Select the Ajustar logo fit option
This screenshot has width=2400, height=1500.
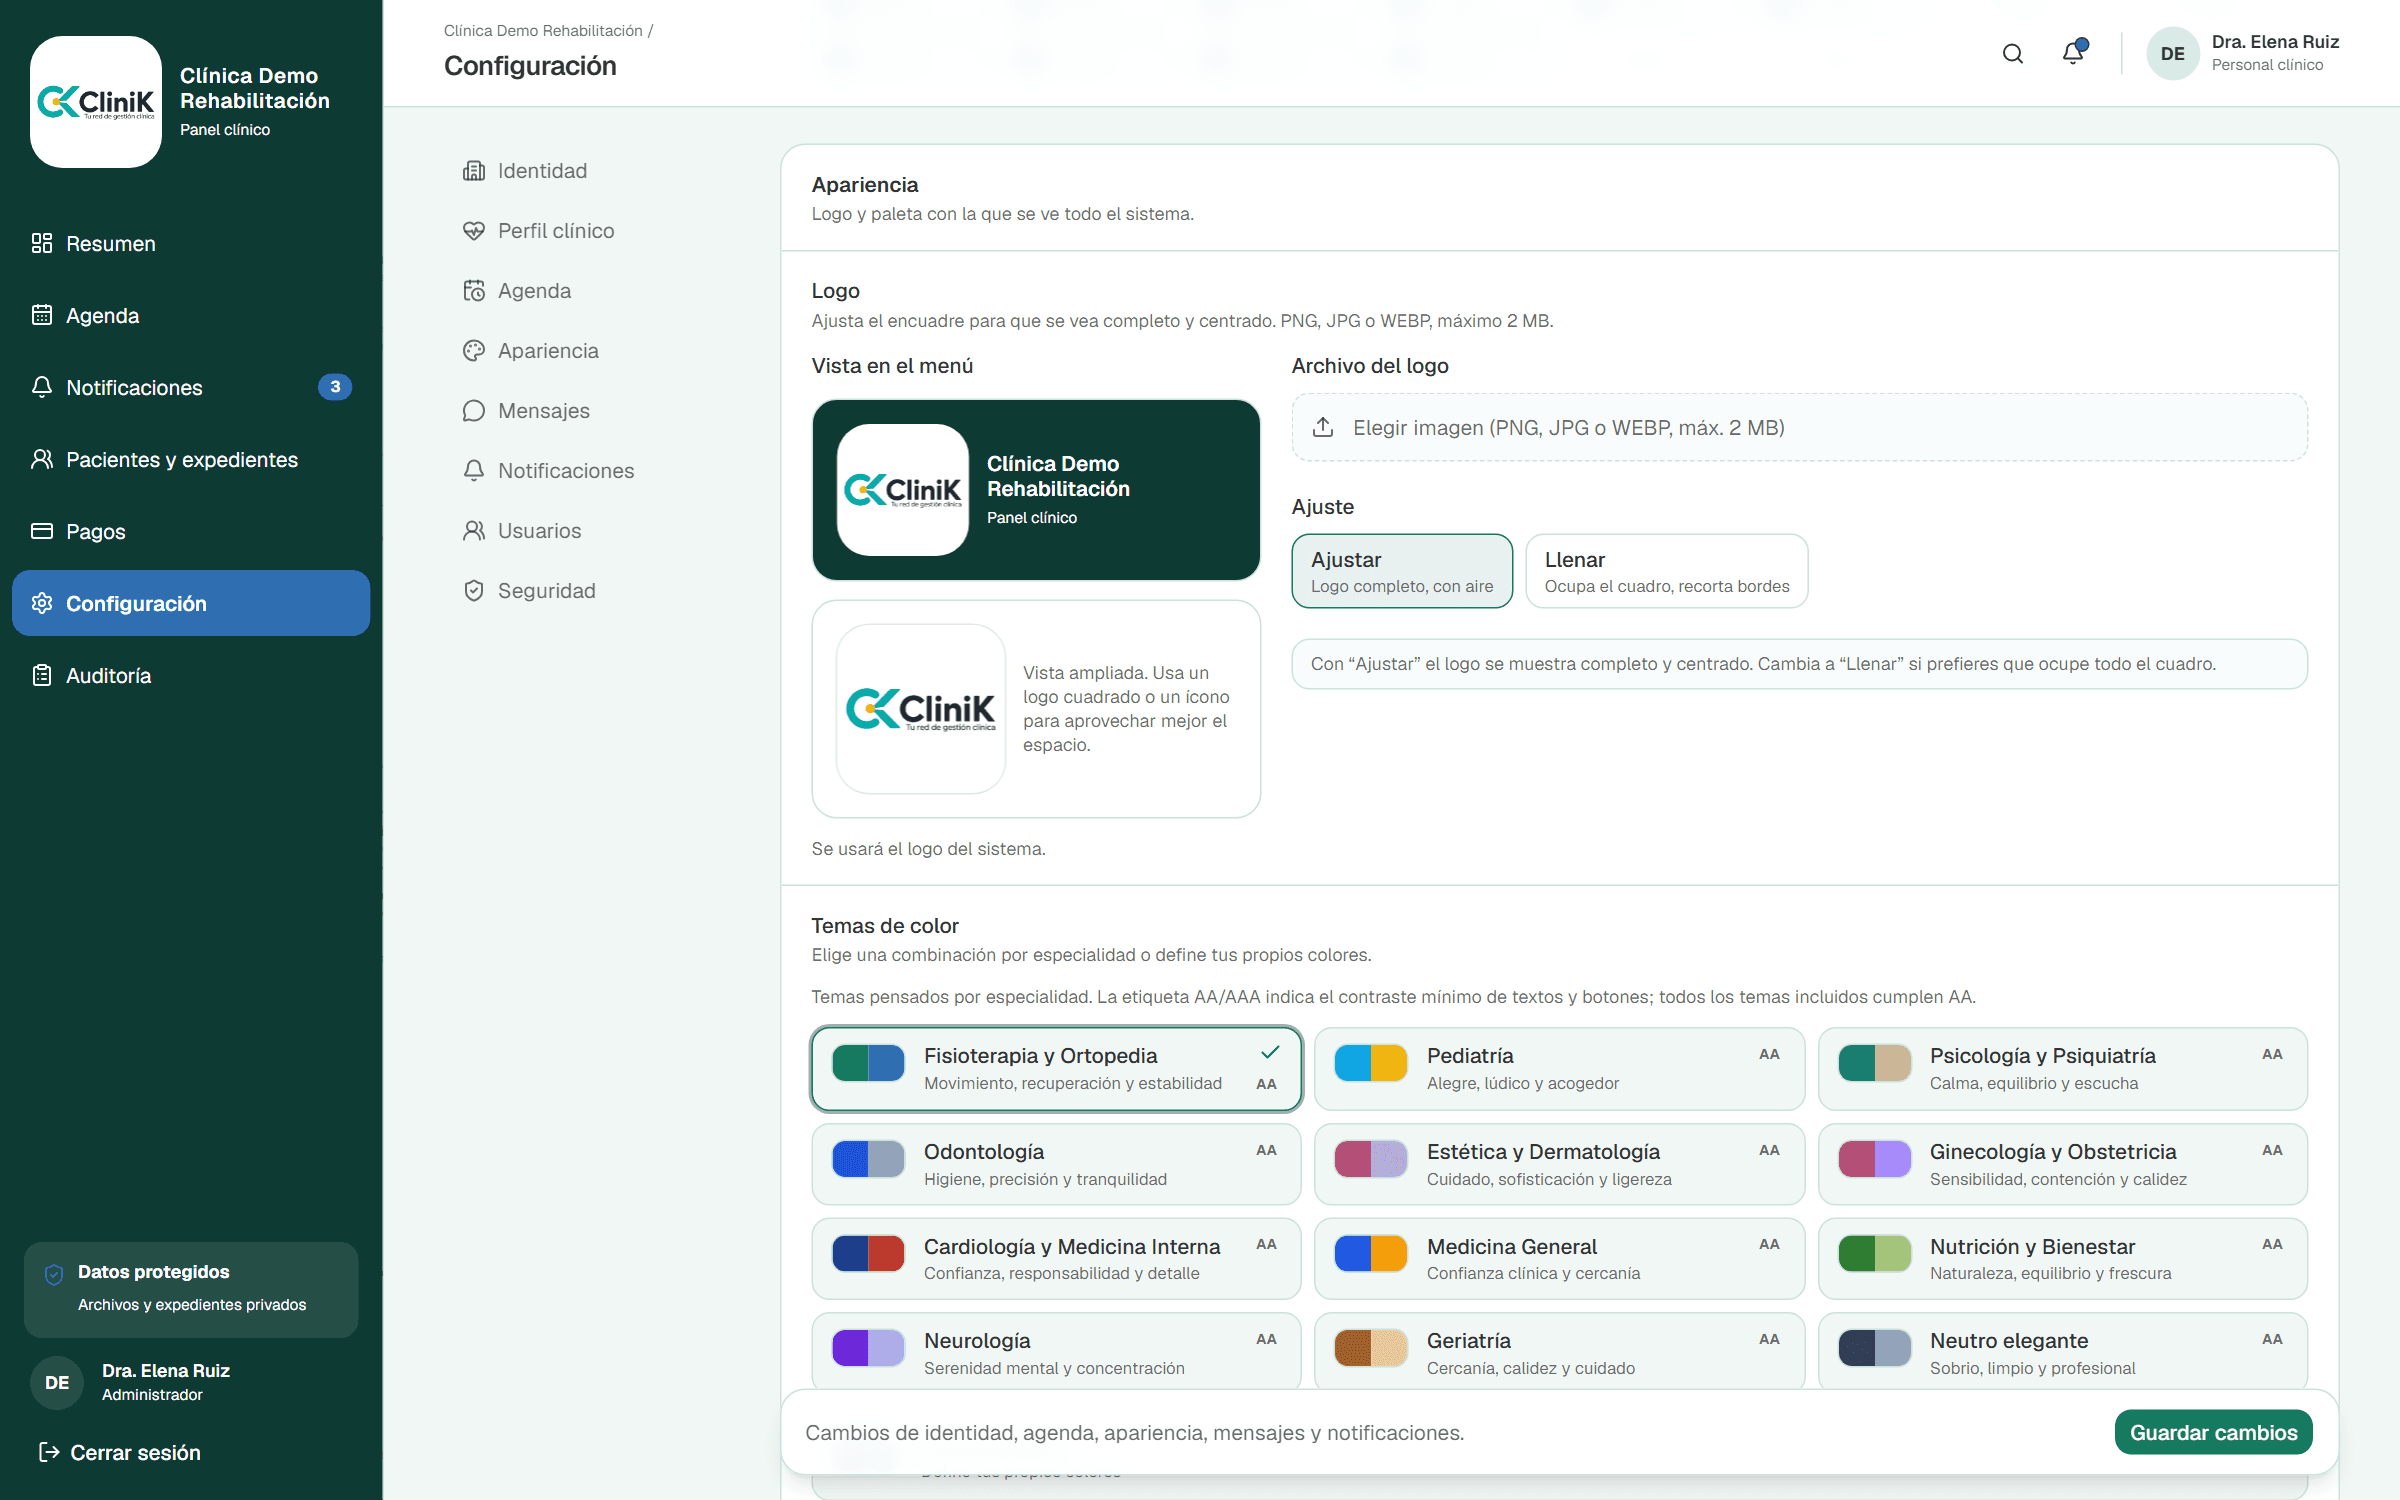coord(1402,571)
